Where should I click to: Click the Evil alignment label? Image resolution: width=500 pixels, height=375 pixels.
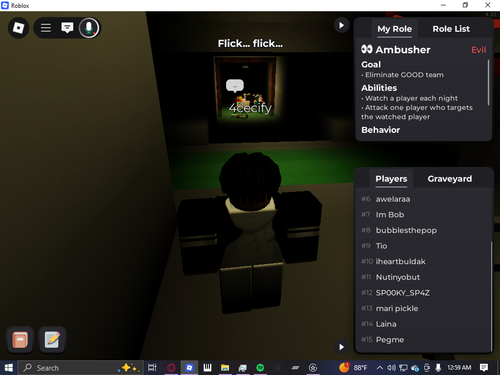pos(479,50)
